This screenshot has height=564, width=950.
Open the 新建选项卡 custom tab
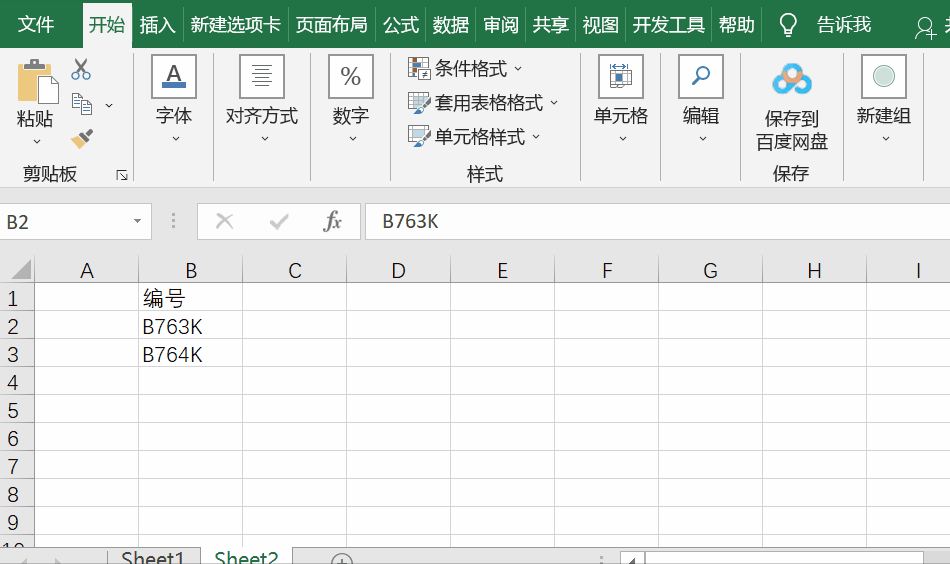click(235, 25)
